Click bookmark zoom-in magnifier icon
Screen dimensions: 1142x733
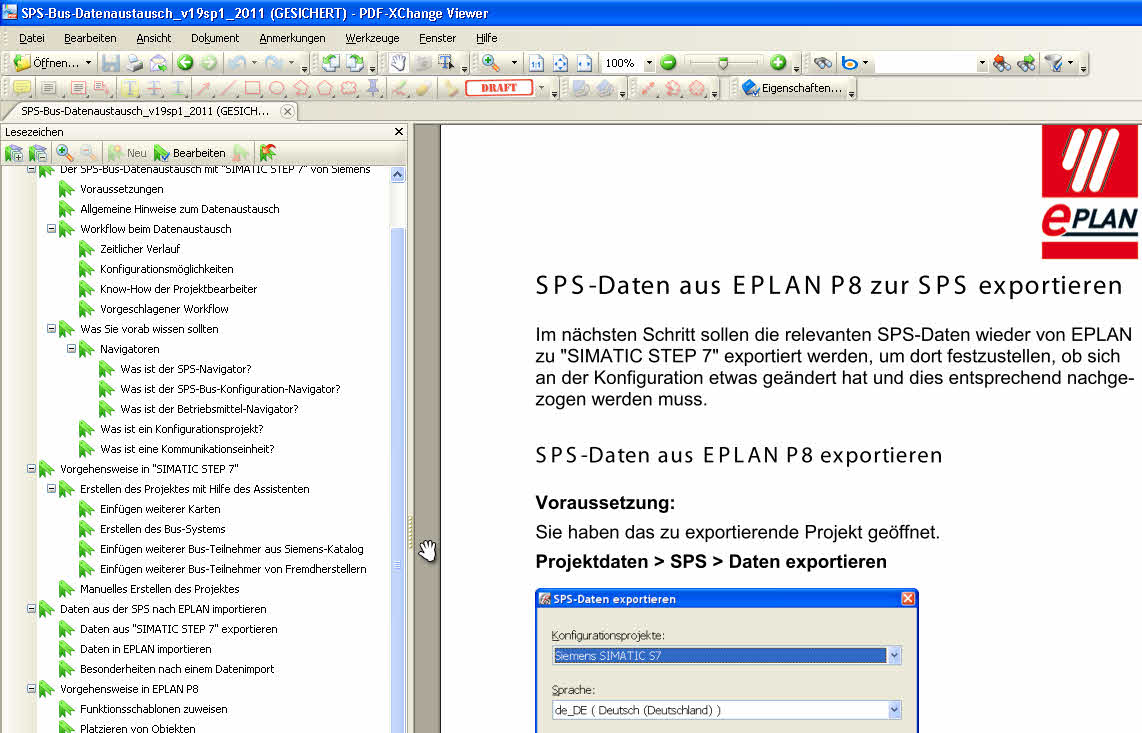pyautogui.click(x=64, y=153)
